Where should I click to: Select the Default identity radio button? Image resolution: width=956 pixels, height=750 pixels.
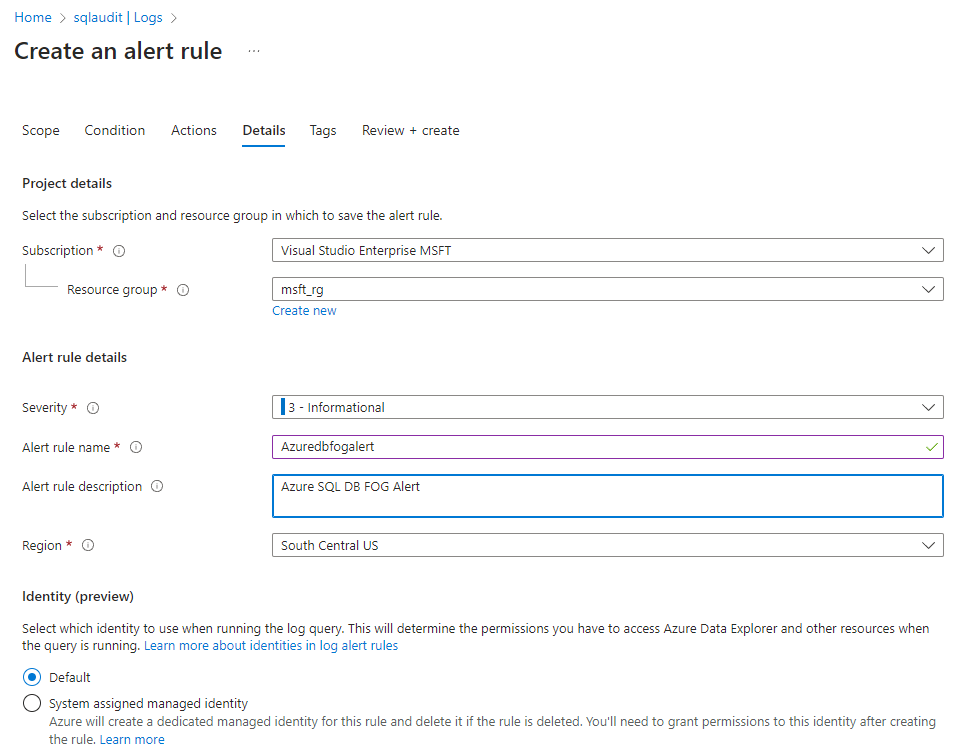(x=32, y=677)
